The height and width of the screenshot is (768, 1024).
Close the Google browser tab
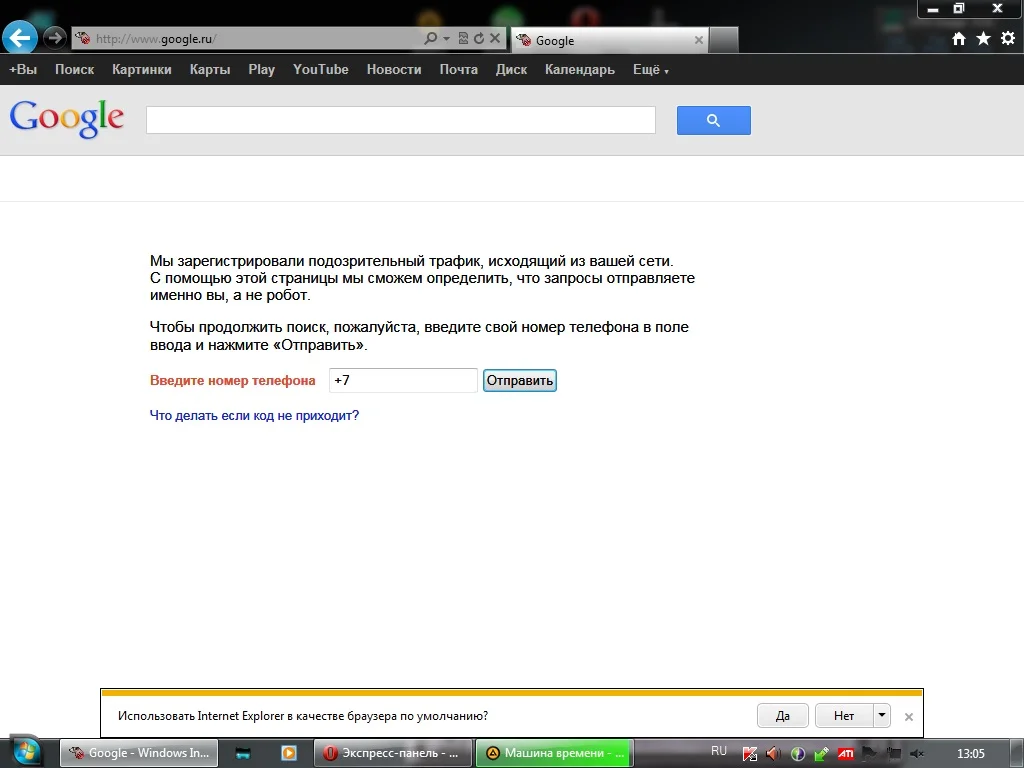tap(699, 40)
